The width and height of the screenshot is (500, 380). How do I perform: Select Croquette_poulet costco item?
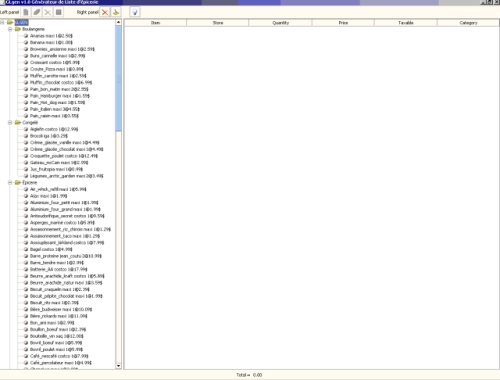pos(64,156)
